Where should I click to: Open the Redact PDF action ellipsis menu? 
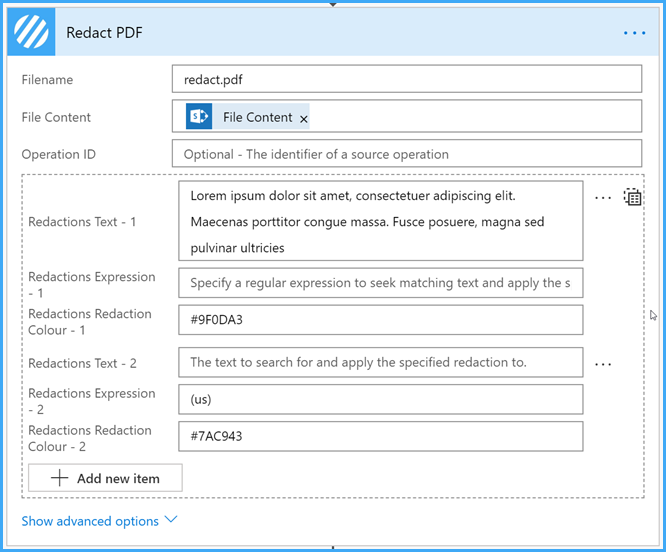[x=635, y=33]
